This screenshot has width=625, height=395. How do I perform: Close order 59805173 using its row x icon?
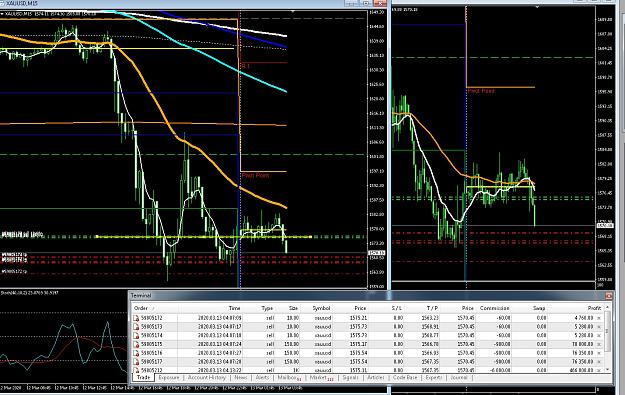[599, 327]
